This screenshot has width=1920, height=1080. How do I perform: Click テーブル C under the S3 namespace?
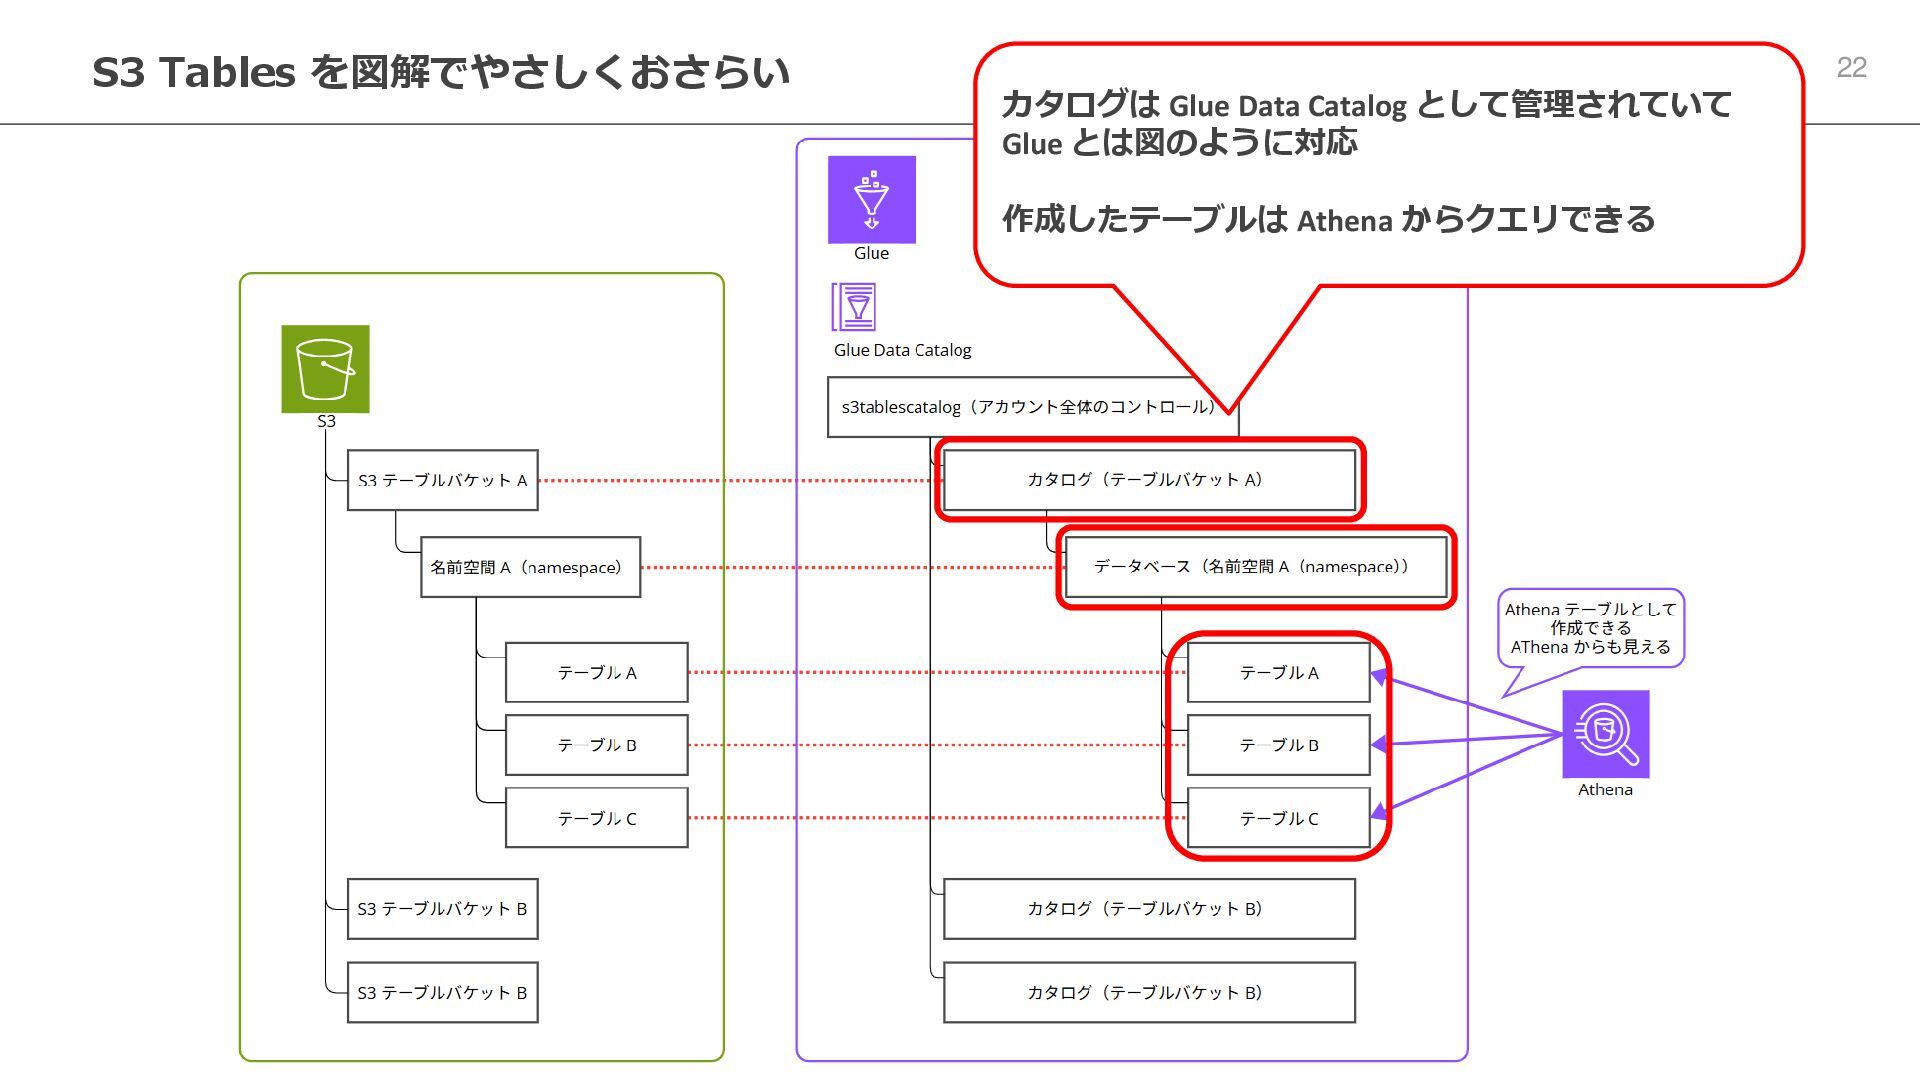596,818
